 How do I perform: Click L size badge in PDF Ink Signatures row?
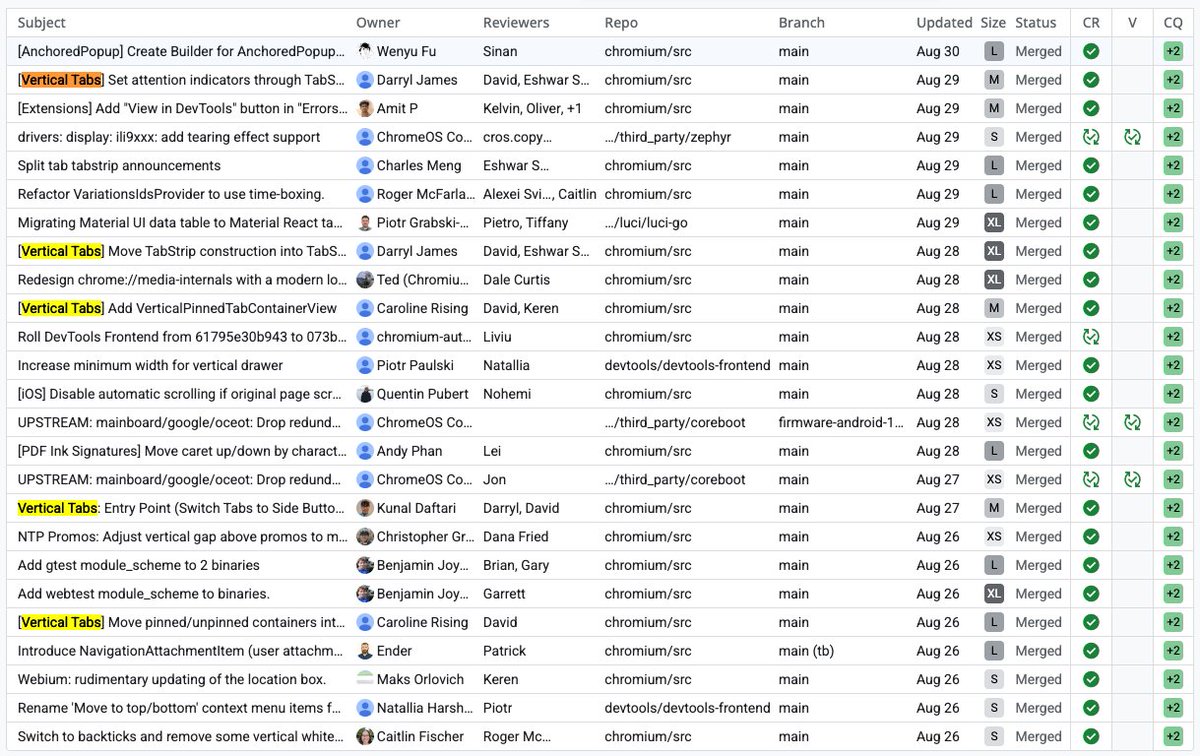click(994, 451)
